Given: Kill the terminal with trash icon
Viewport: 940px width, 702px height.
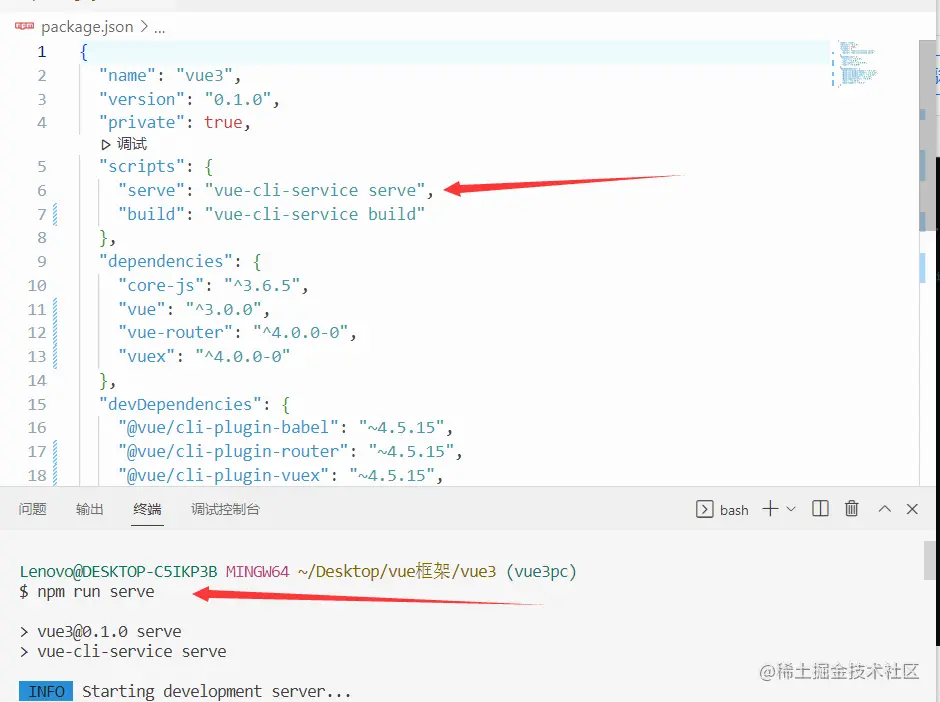Looking at the screenshot, I should coord(851,509).
